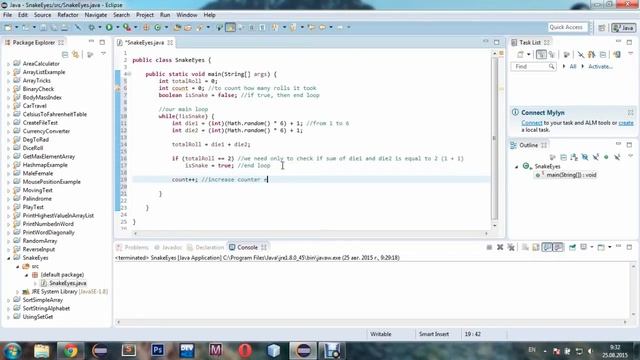Open the Refactor menu
The height and width of the screenshot is (360, 640).
(x=68, y=15)
